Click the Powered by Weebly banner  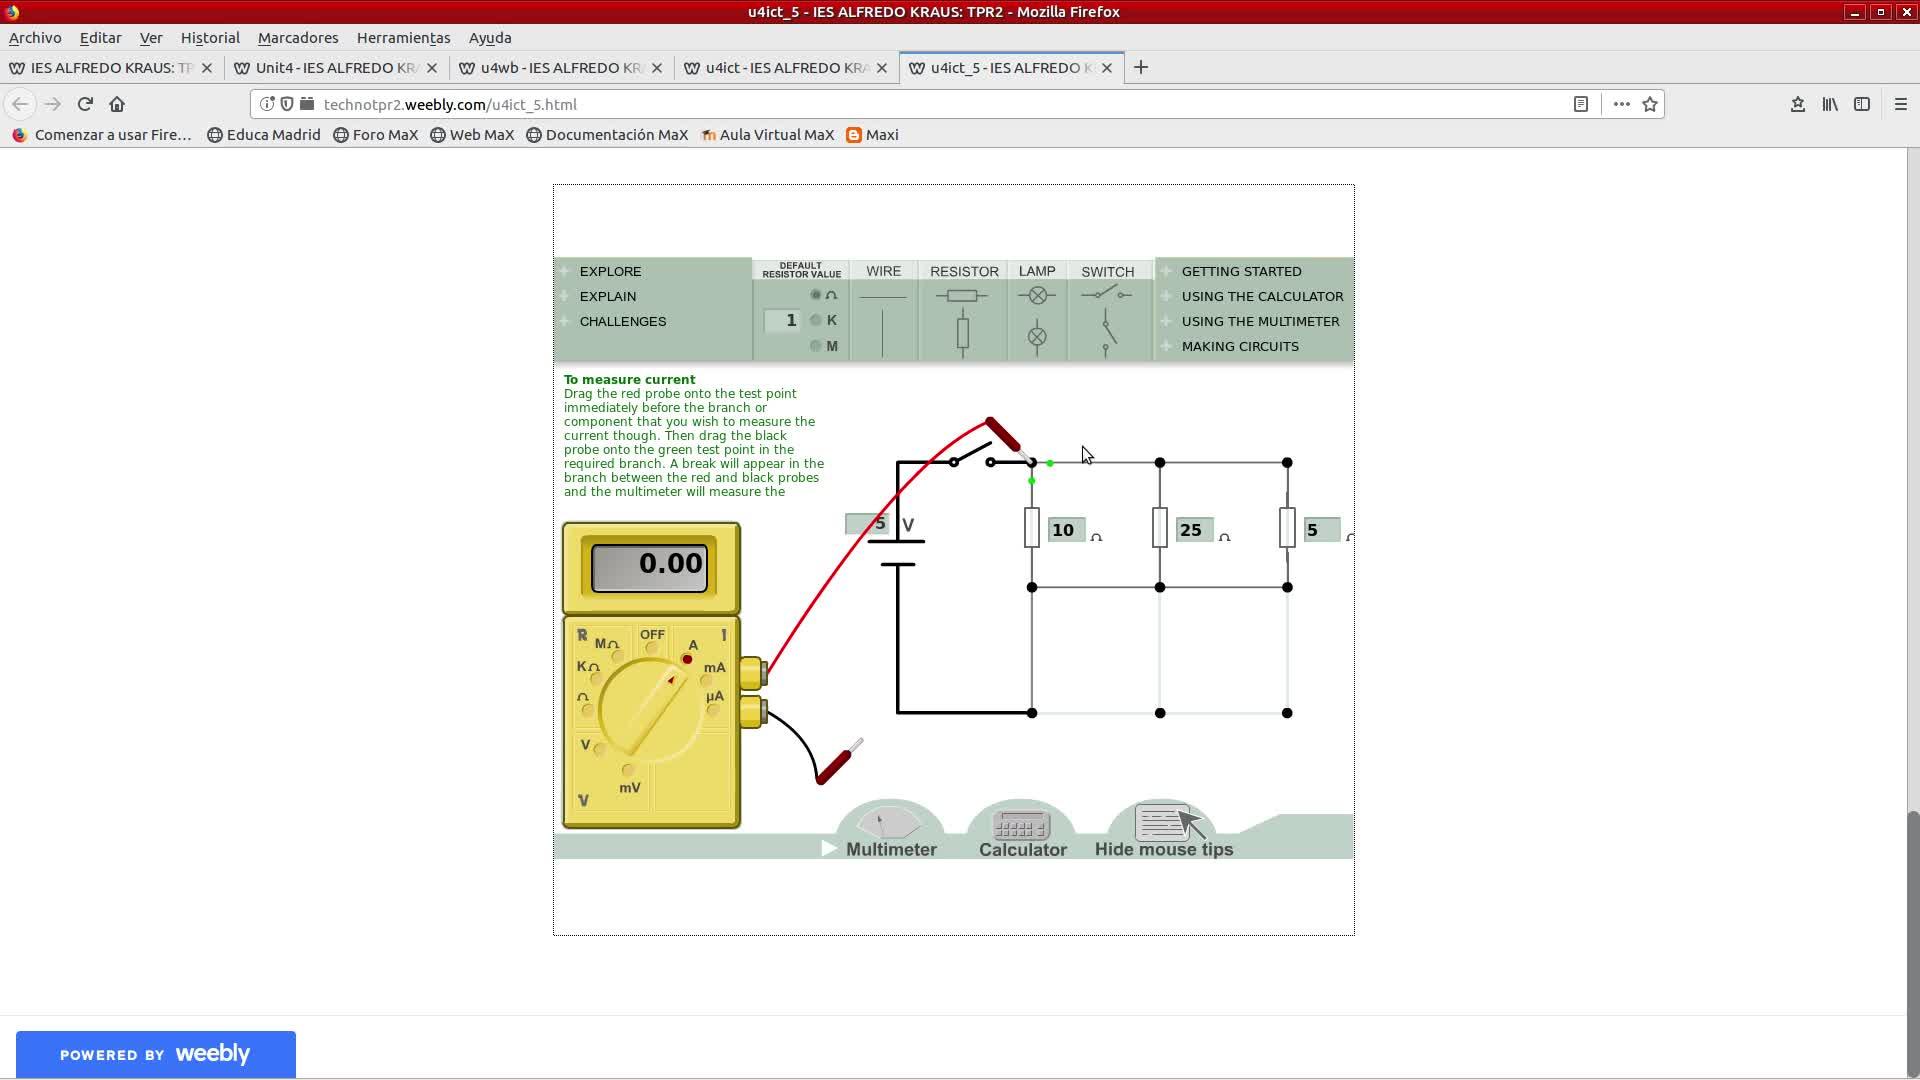point(155,1054)
